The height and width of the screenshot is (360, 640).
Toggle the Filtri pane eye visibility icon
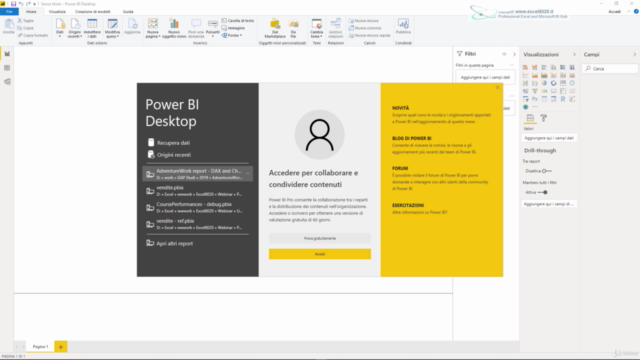point(504,54)
